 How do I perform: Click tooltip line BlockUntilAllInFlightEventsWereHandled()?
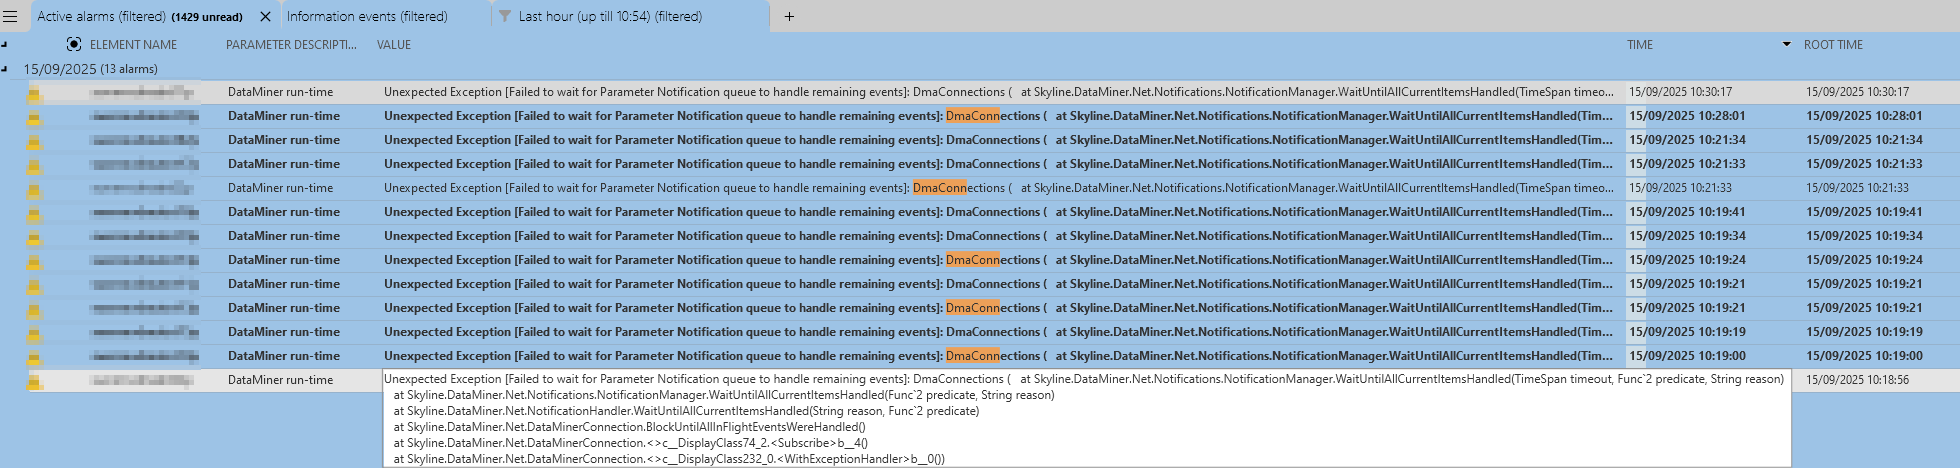[630, 427]
